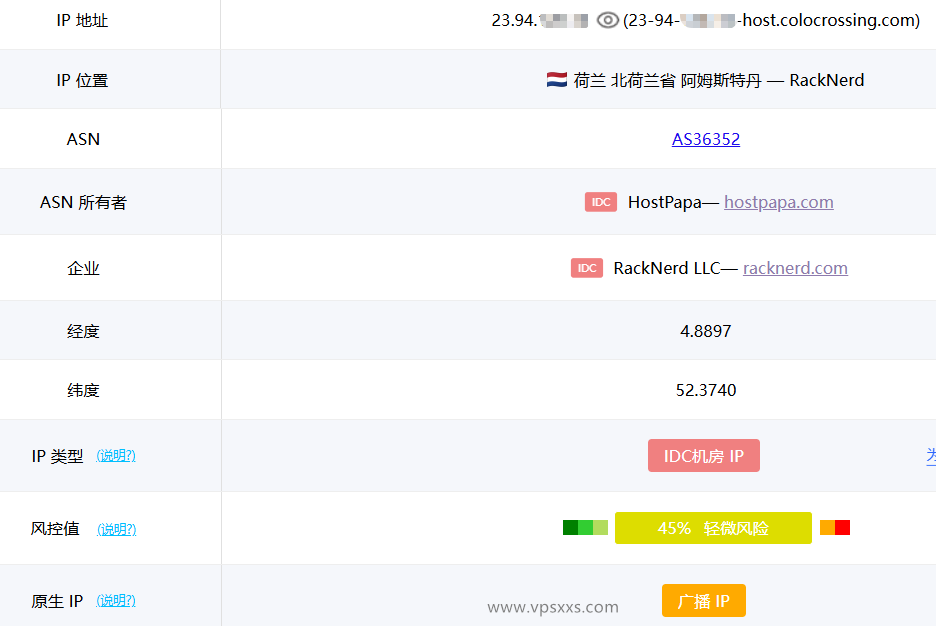Open the explanation link next to 风控值

click(x=117, y=529)
